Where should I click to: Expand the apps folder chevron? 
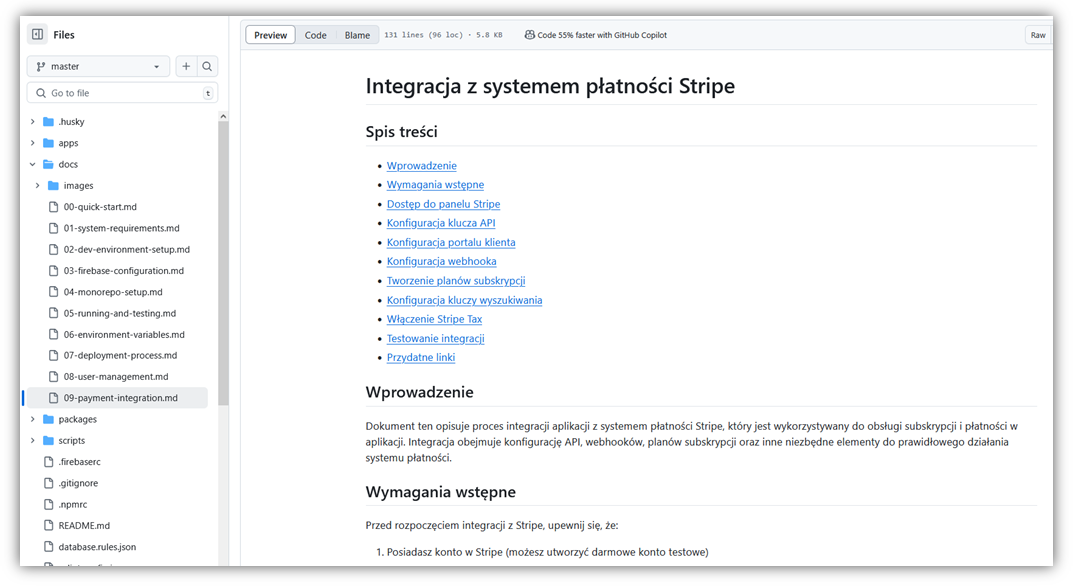coord(32,143)
